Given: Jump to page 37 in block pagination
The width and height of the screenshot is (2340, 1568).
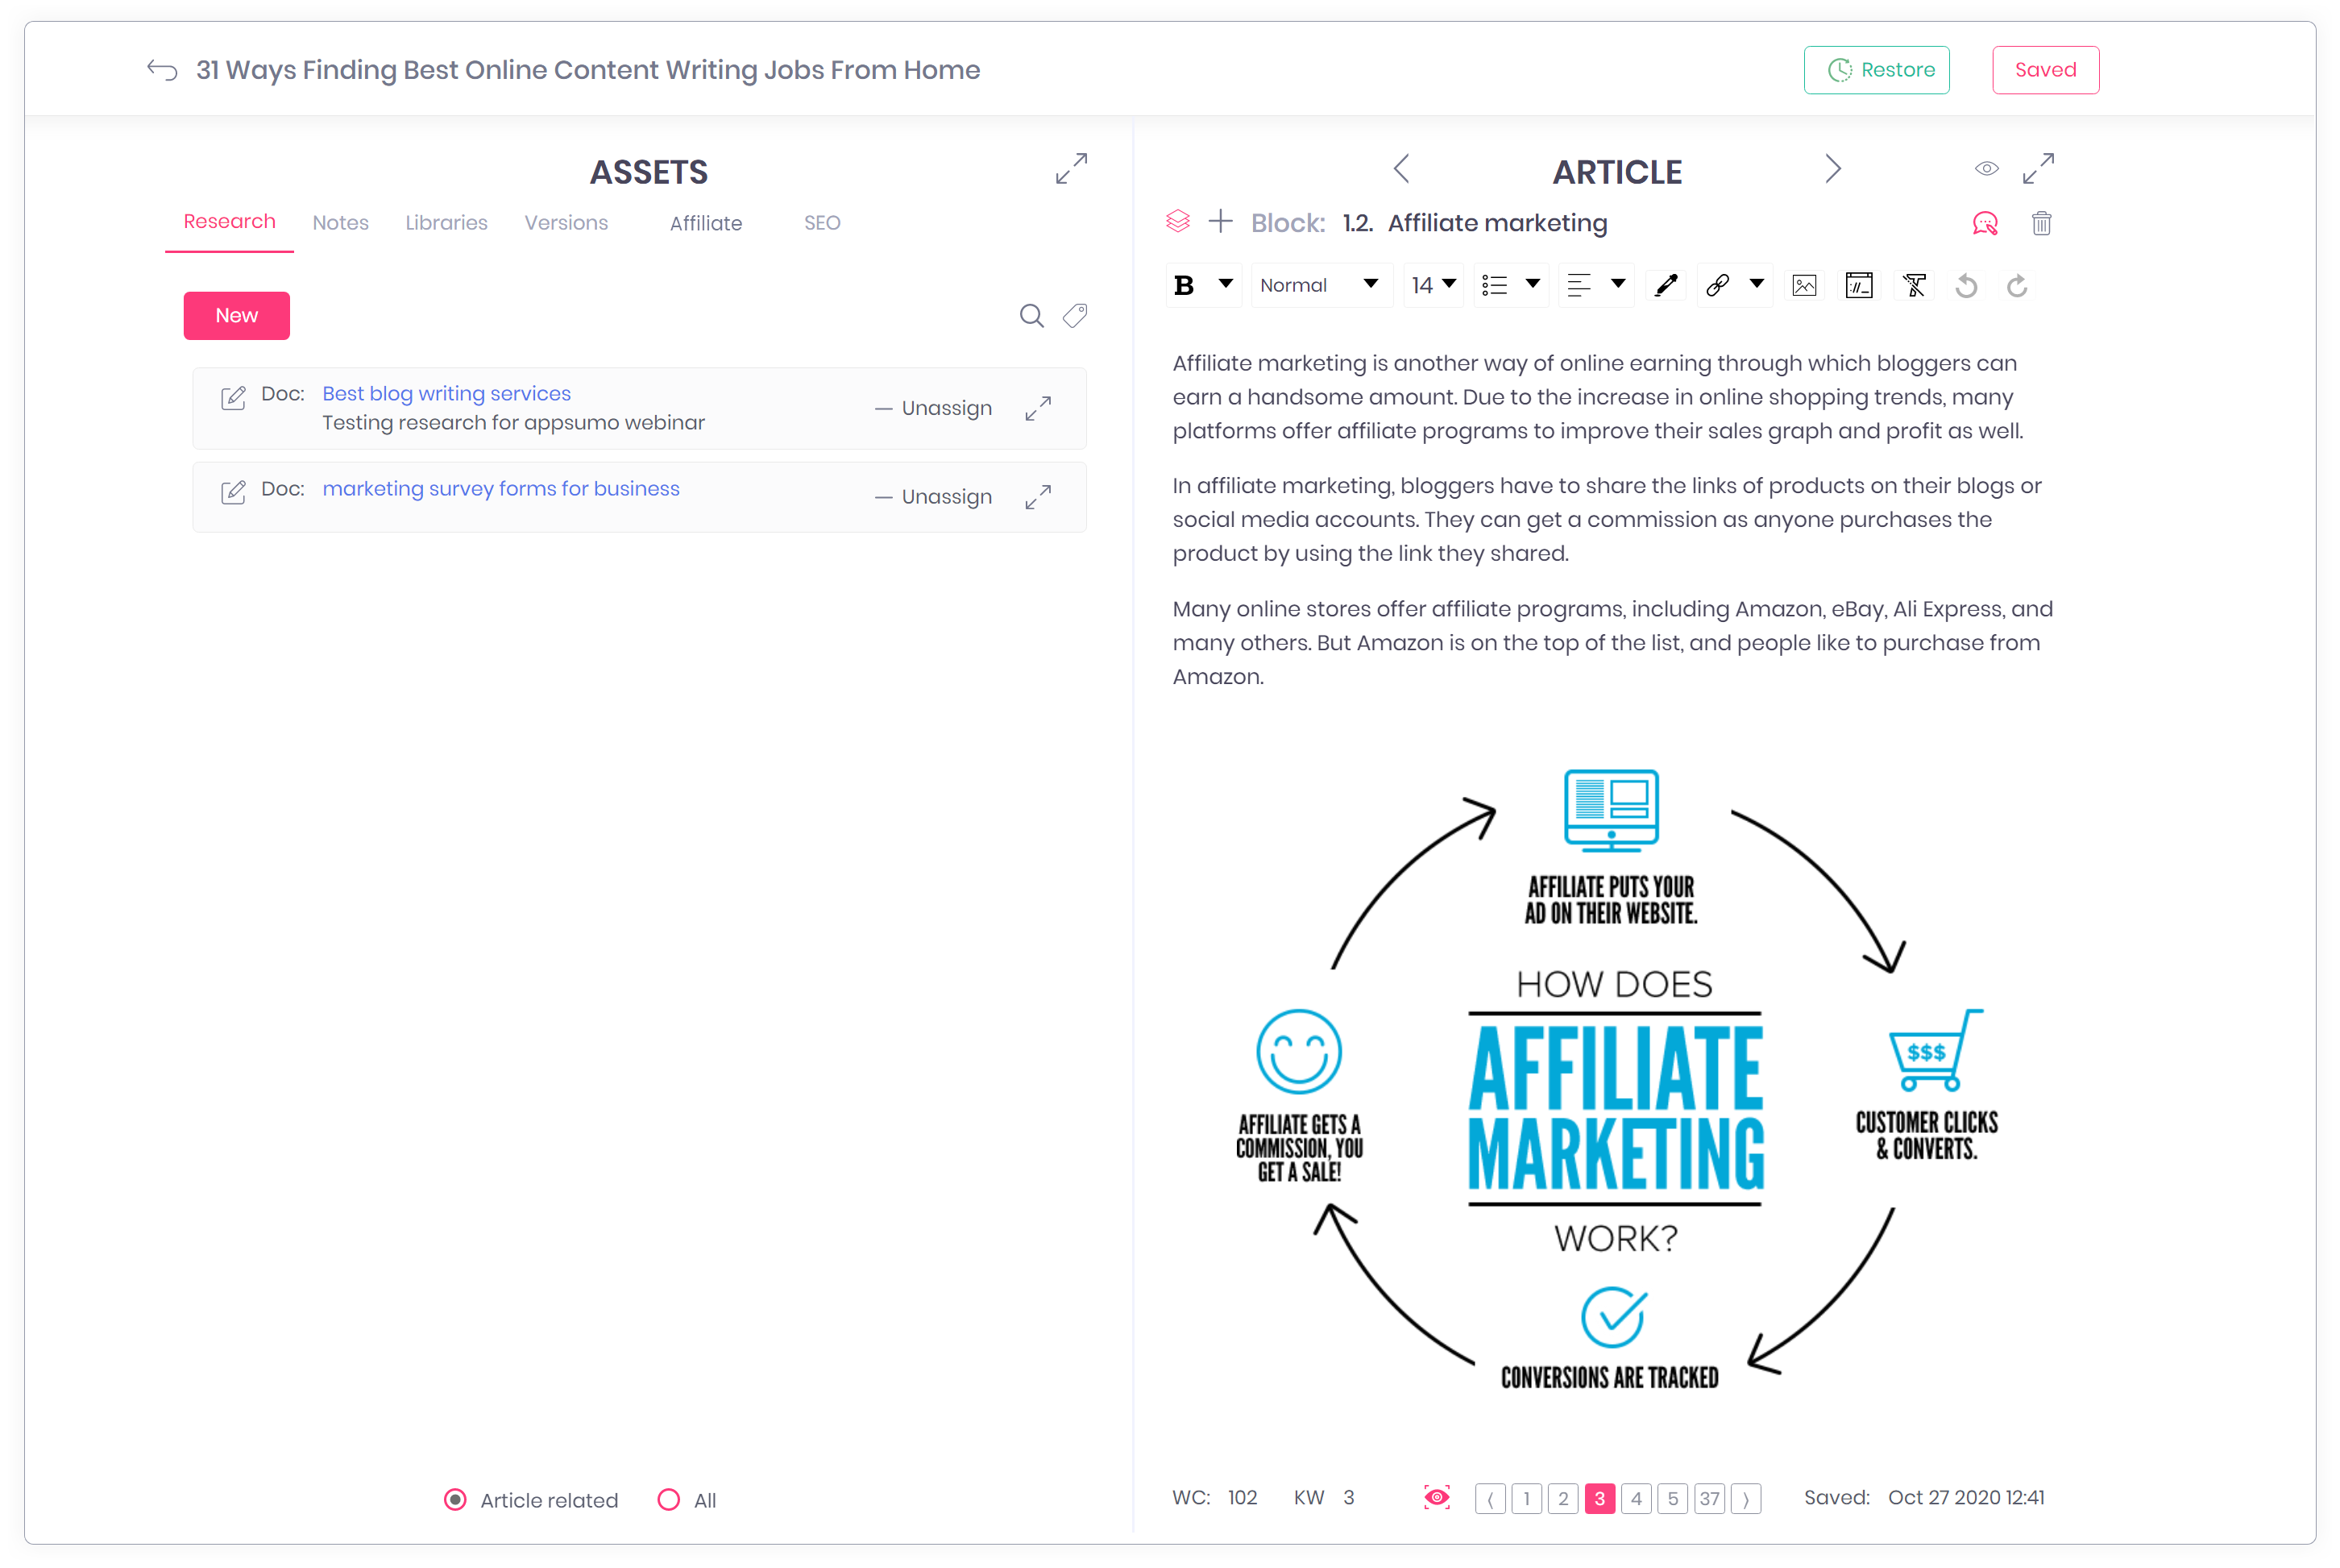Looking at the screenshot, I should [x=1710, y=1498].
